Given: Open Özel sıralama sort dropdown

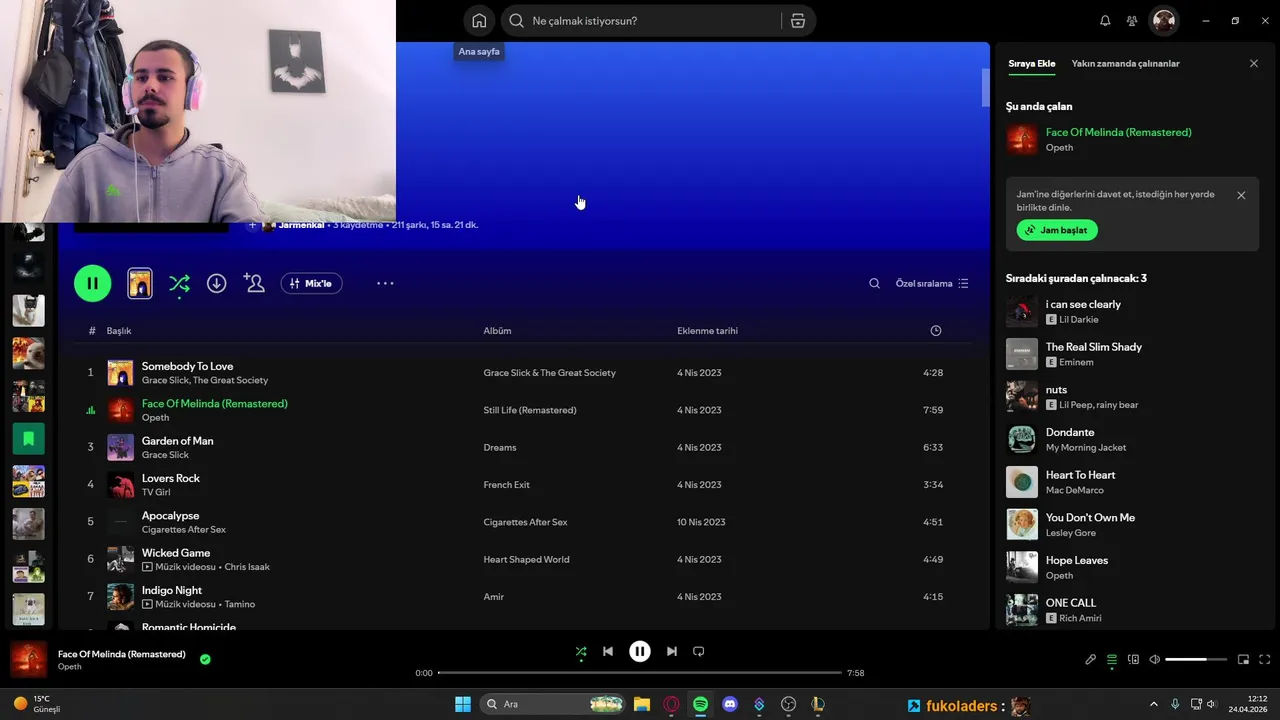Looking at the screenshot, I should pos(932,284).
